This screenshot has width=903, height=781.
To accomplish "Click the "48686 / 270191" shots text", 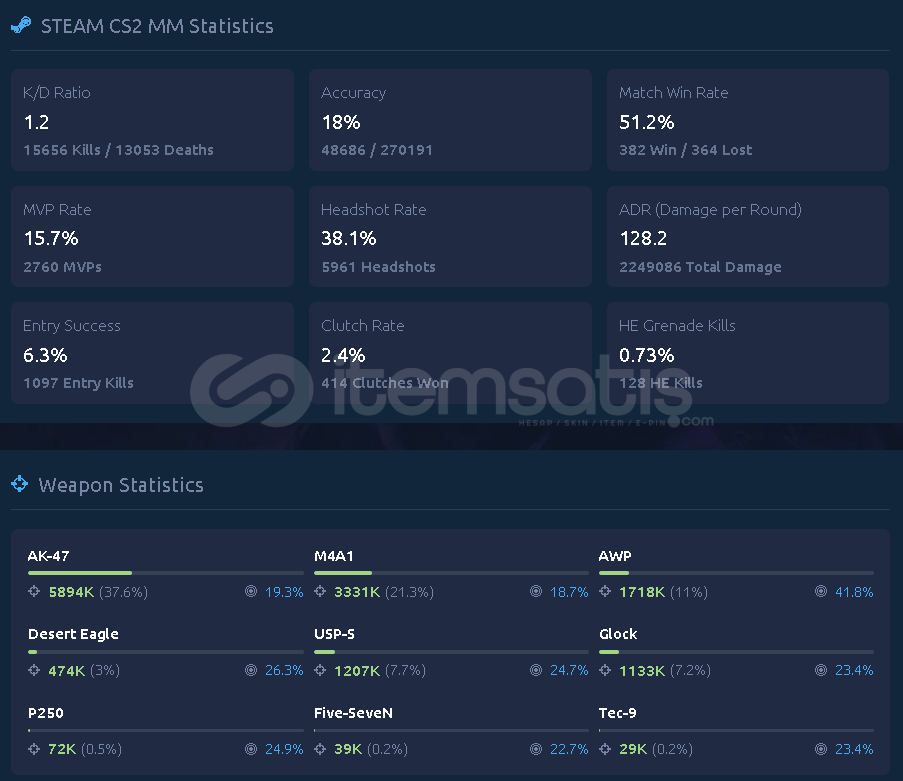I will (x=377, y=150).
